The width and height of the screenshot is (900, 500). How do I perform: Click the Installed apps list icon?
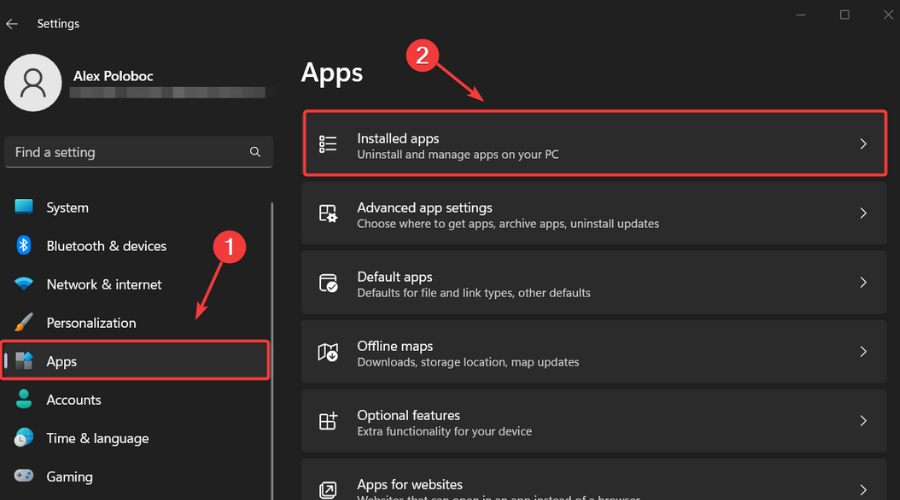(328, 144)
